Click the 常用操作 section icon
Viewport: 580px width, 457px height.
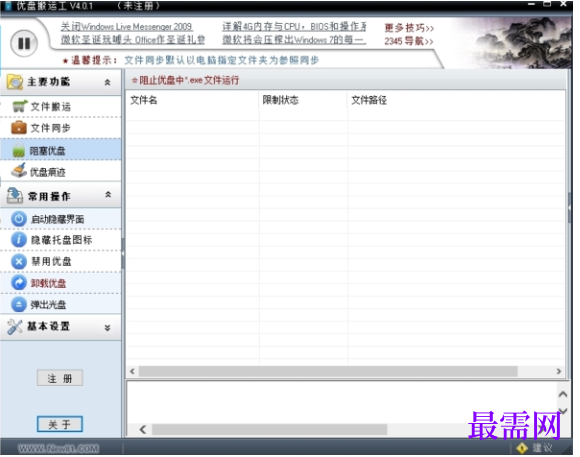15,196
